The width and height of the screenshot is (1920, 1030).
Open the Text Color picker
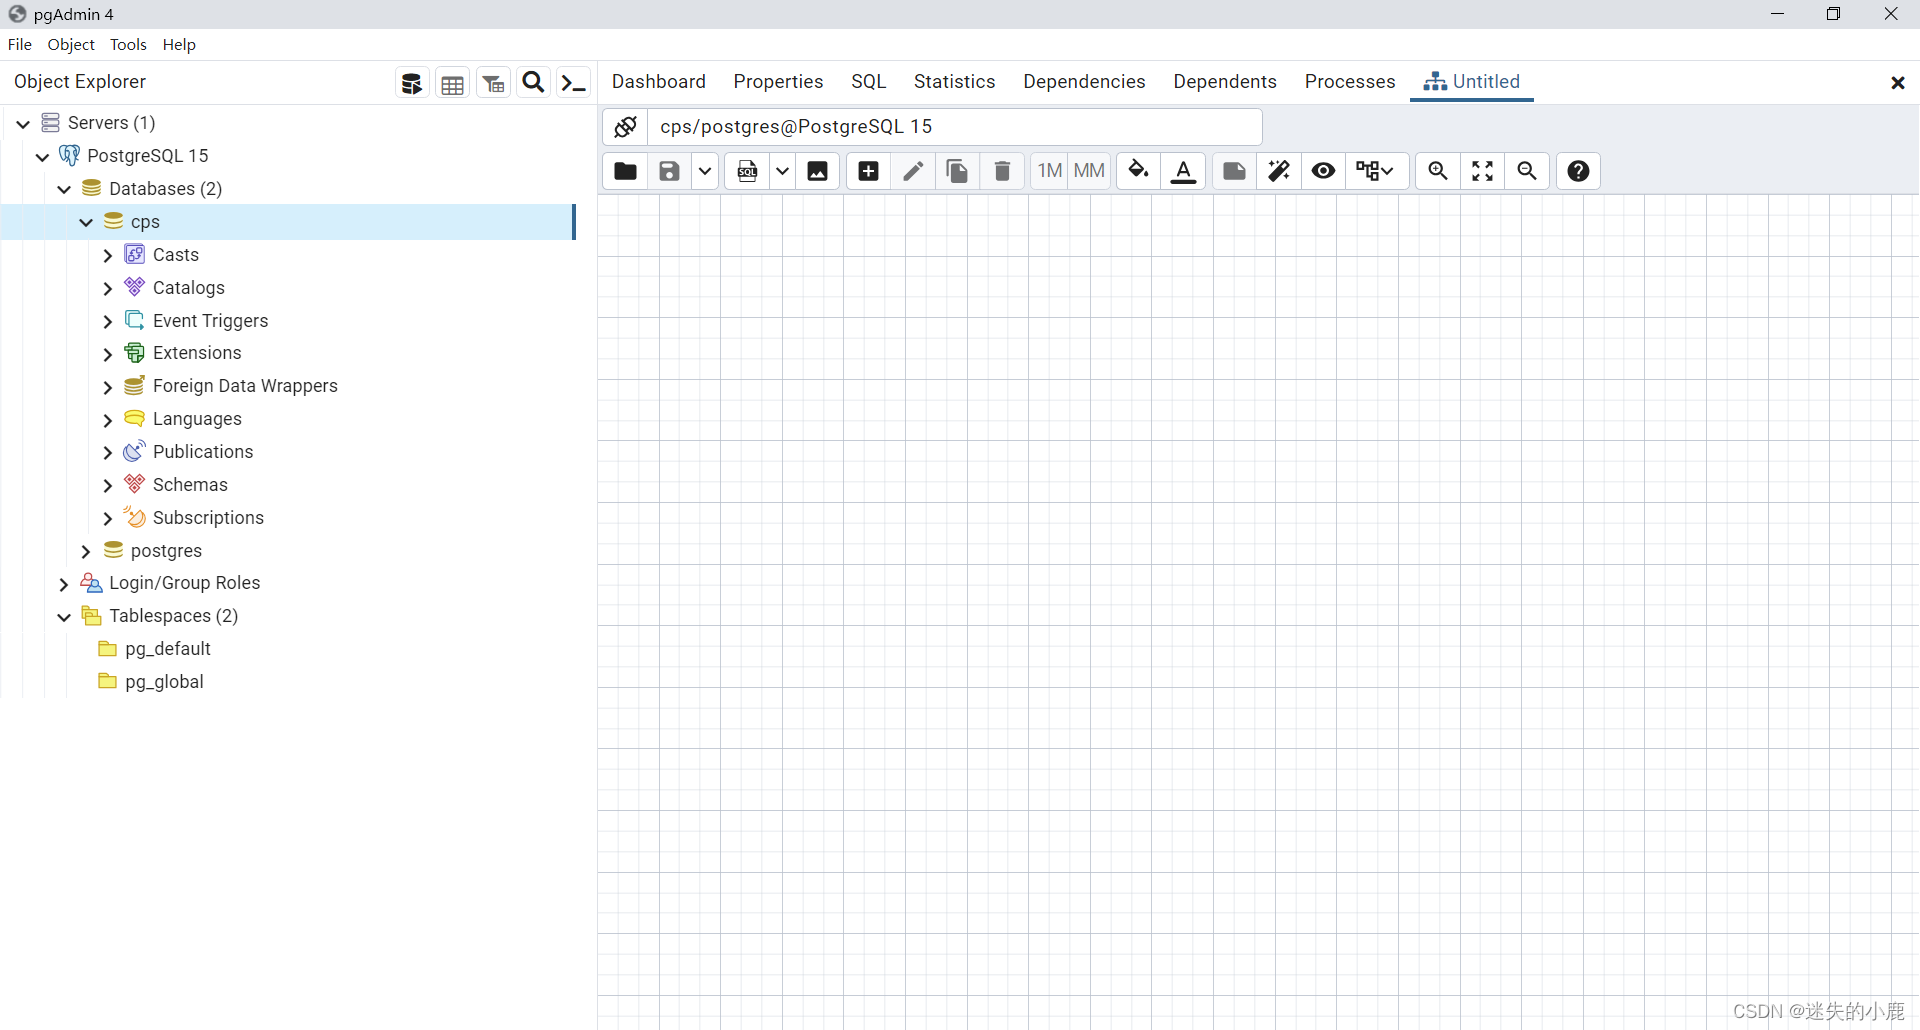1184,171
